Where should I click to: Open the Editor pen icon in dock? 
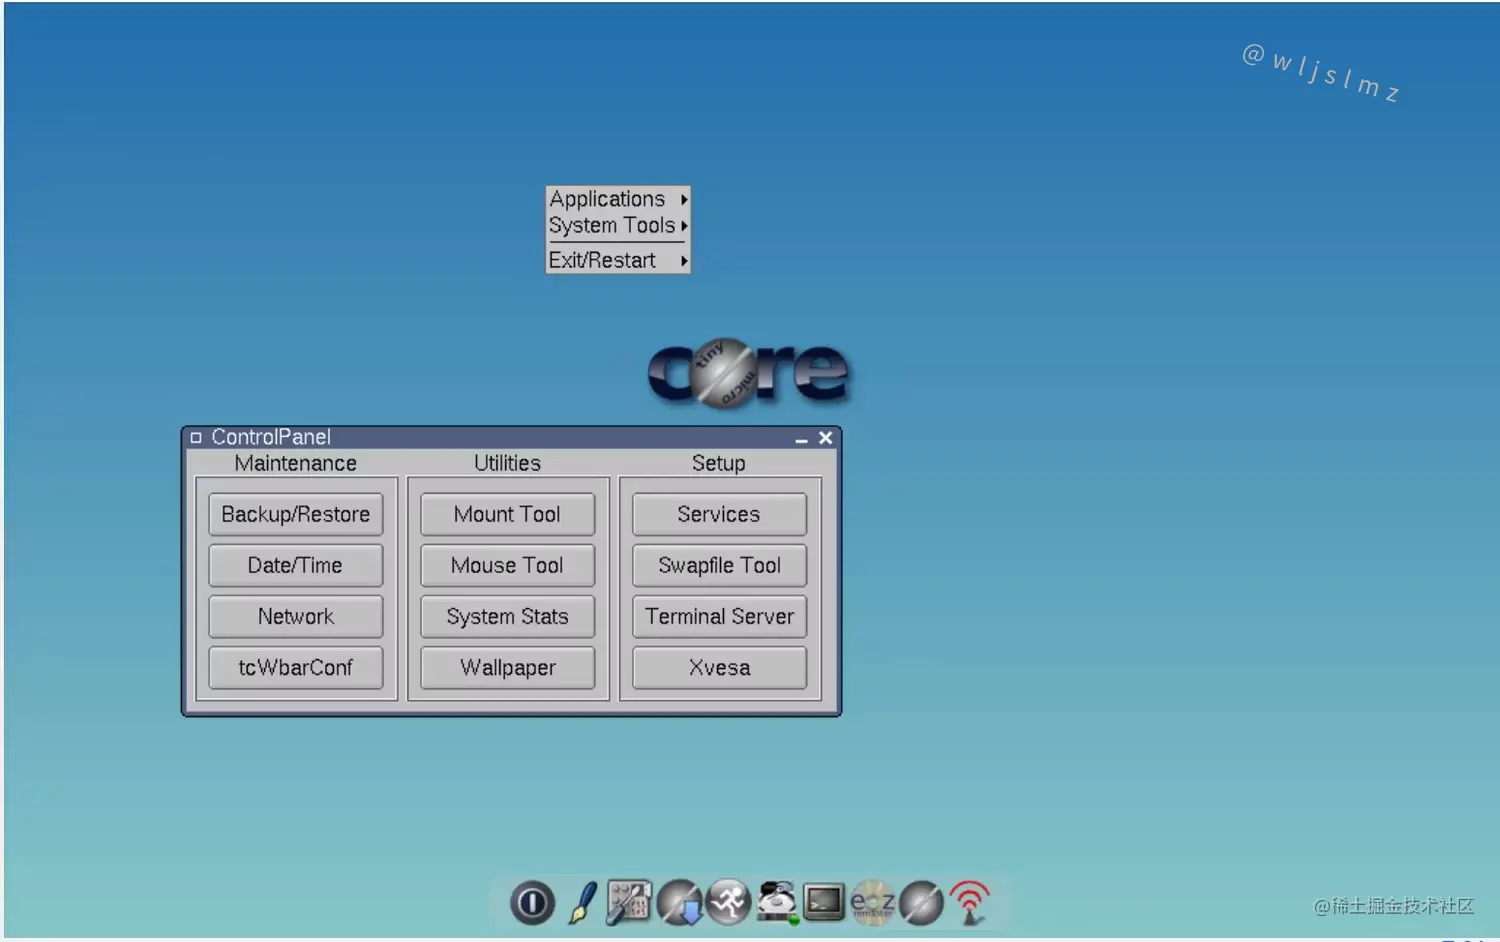(582, 903)
